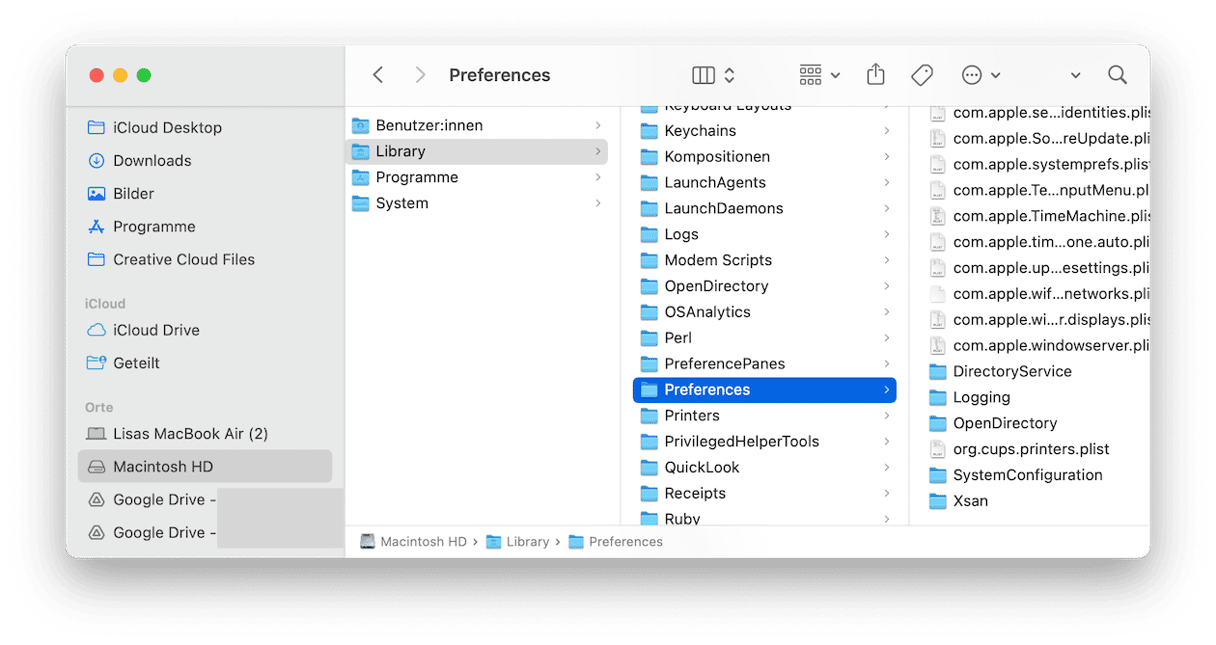
Task: Click the org.cups.printers.plist file icon
Action: [x=937, y=450]
